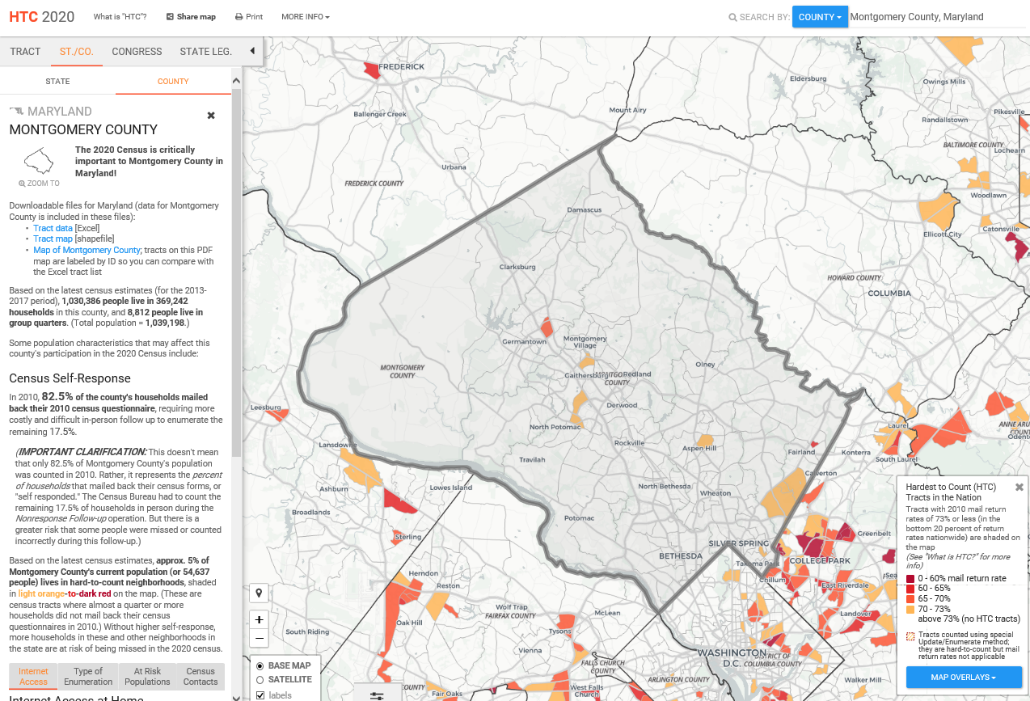
Task: Open the Map Overlays dropdown
Action: coord(963,677)
